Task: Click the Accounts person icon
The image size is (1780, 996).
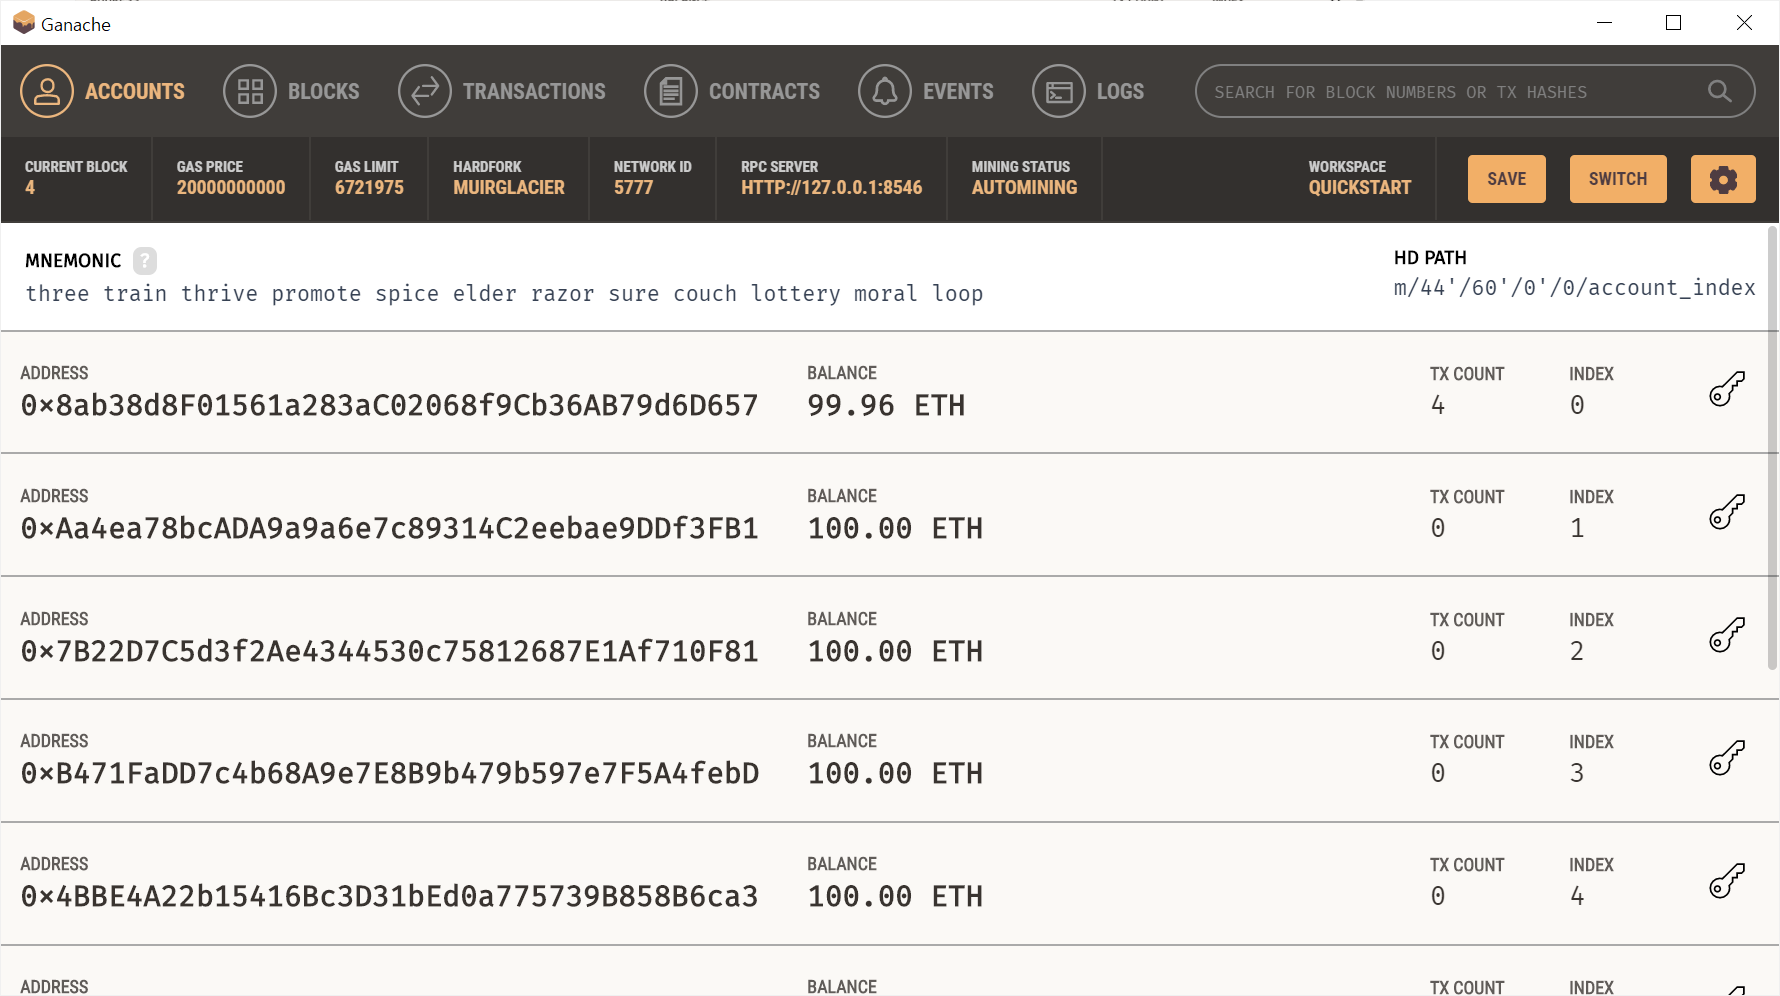Action: 47,91
